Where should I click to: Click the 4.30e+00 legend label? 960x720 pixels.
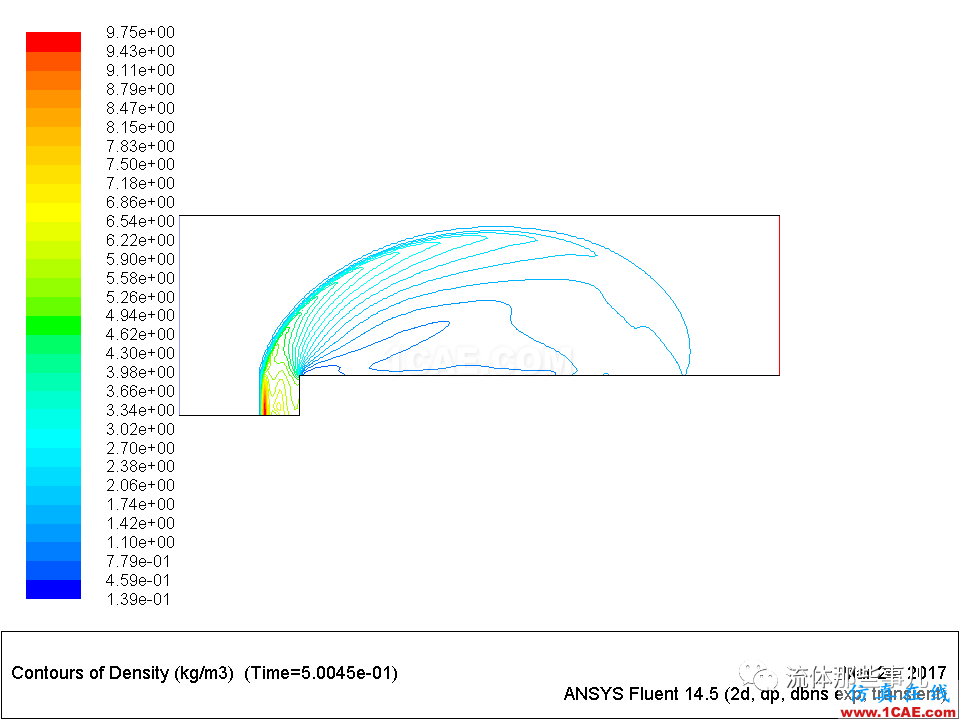point(140,354)
